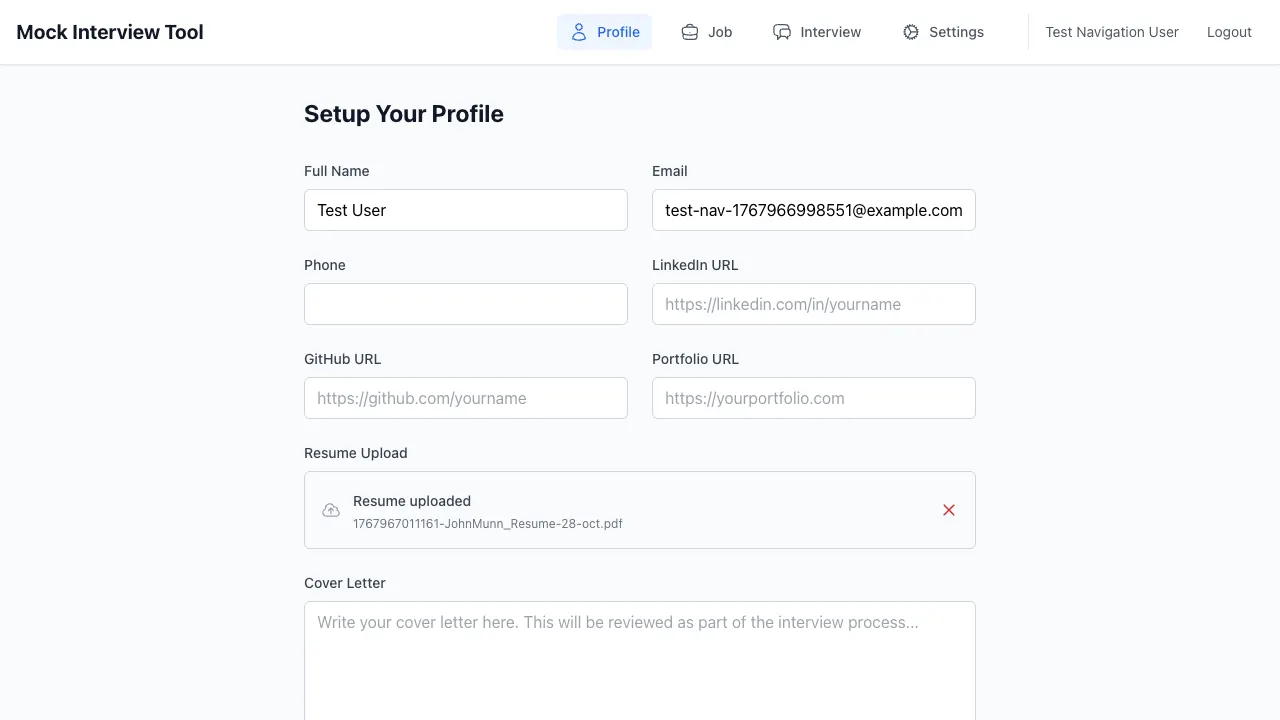
Task: Click the uploaded resume PDF filename
Action: tap(488, 524)
